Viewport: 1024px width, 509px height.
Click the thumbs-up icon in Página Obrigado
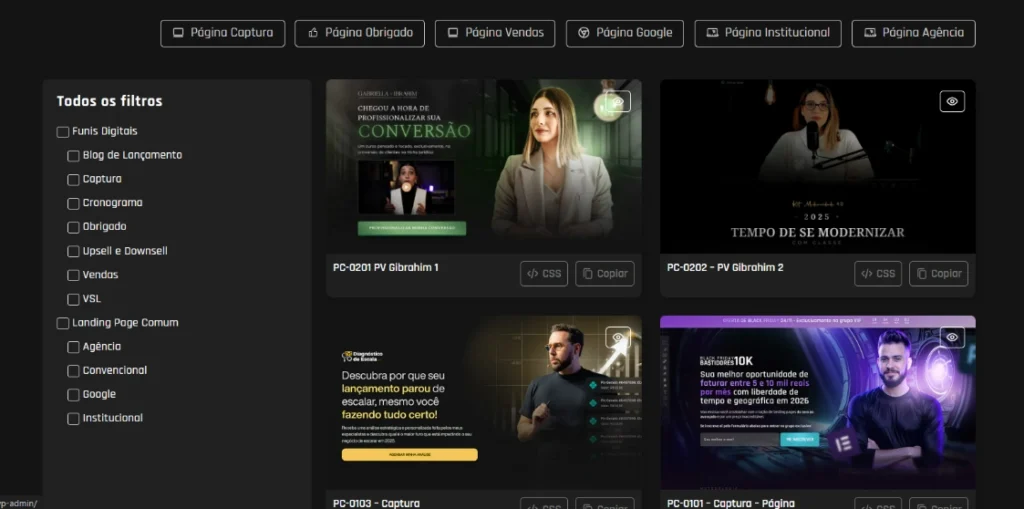(x=313, y=33)
